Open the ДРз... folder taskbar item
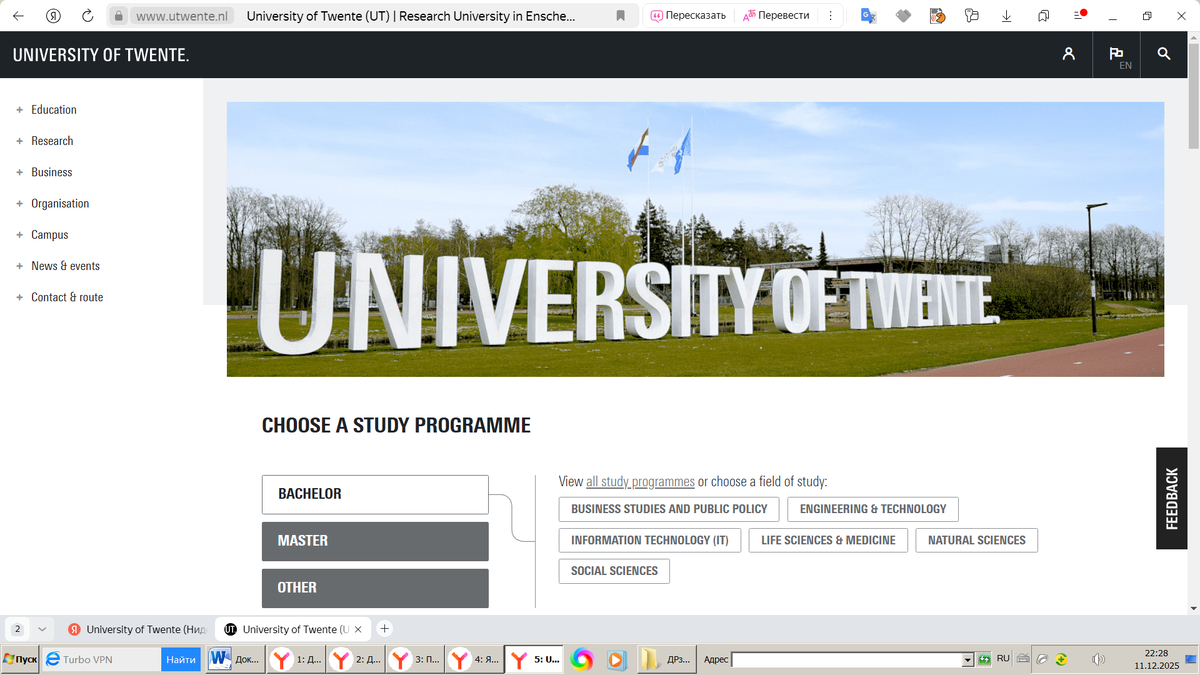 point(667,660)
